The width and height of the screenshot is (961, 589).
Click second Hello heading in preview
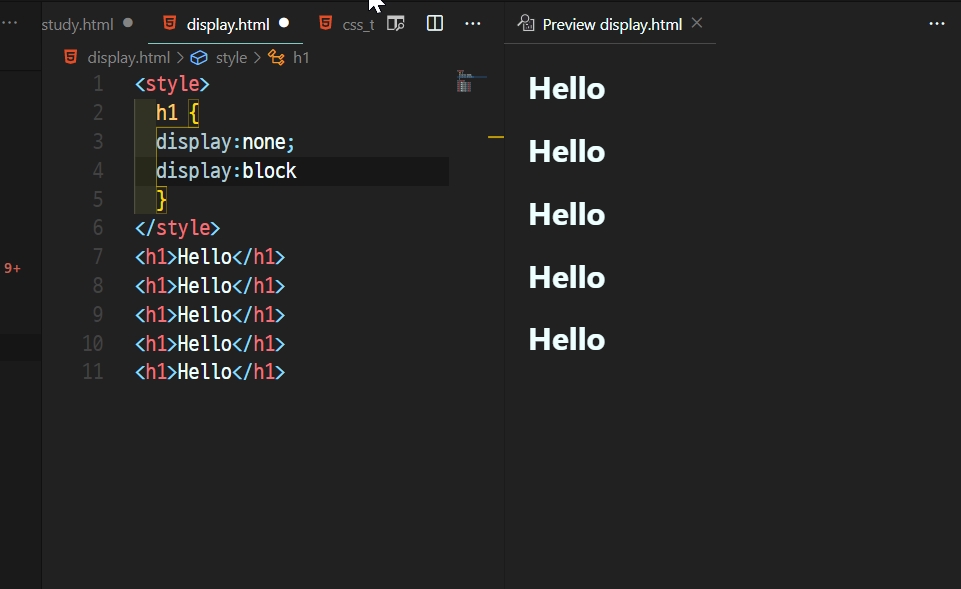[x=567, y=151]
